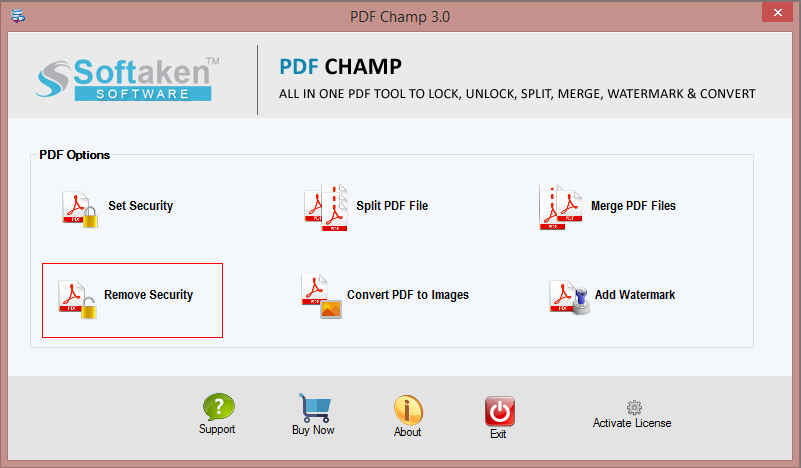Image resolution: width=801 pixels, height=468 pixels.
Task: Click the Activate License text
Action: (x=632, y=423)
